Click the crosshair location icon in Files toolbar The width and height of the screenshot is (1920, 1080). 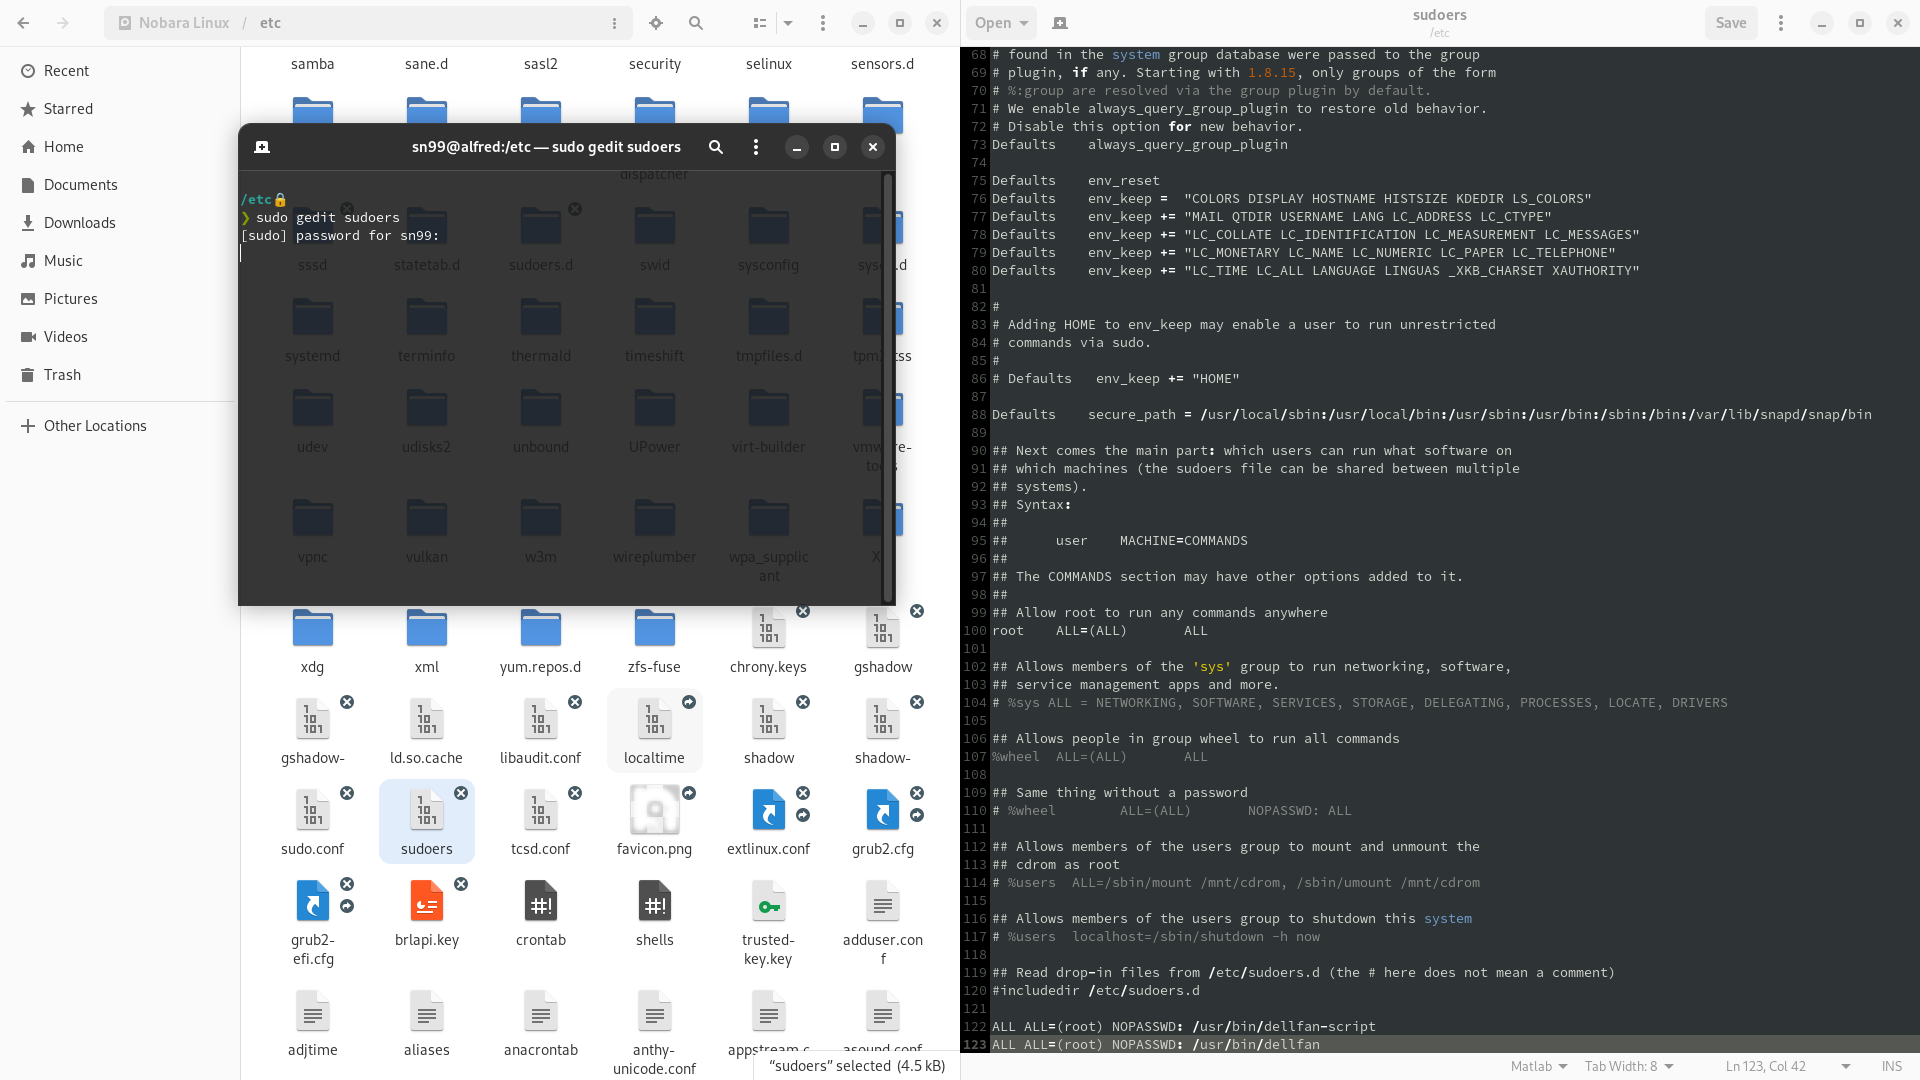[656, 23]
